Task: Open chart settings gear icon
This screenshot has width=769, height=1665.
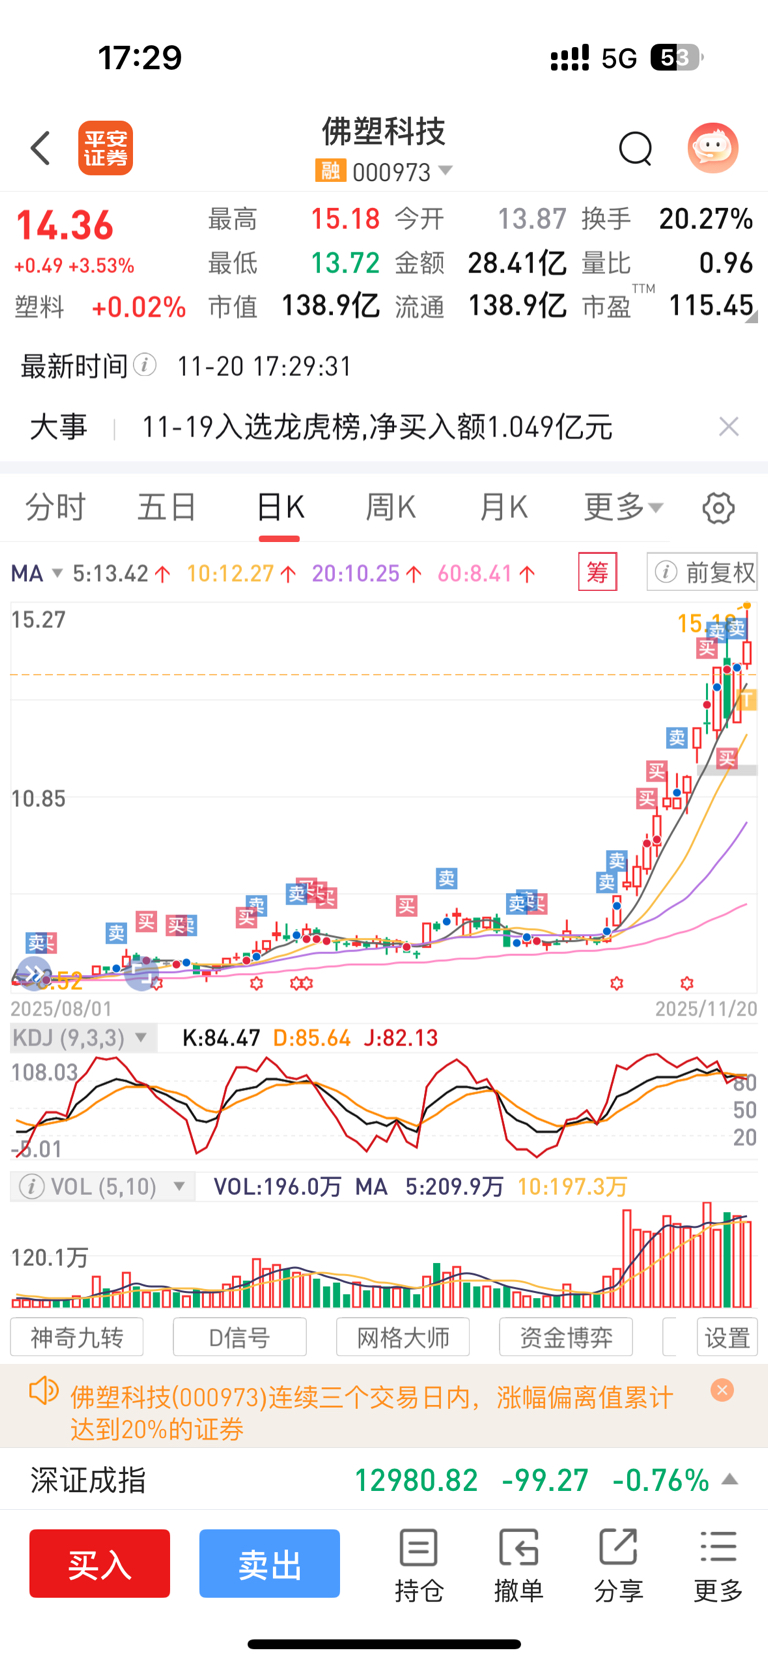Action: [718, 508]
